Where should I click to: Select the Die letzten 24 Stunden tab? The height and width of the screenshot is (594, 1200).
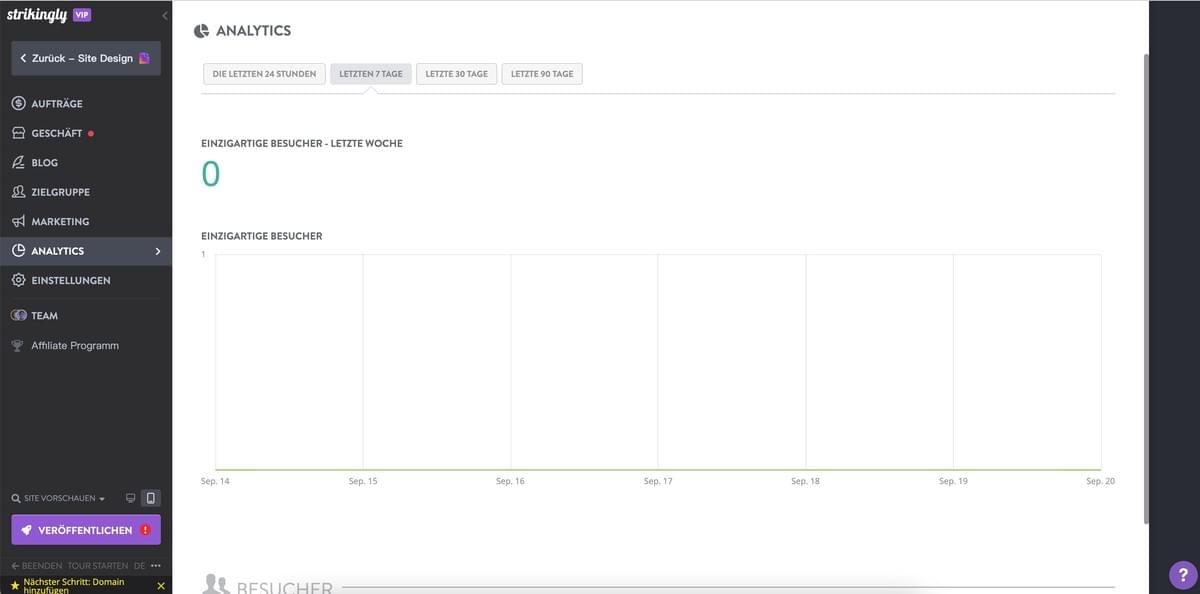263,73
